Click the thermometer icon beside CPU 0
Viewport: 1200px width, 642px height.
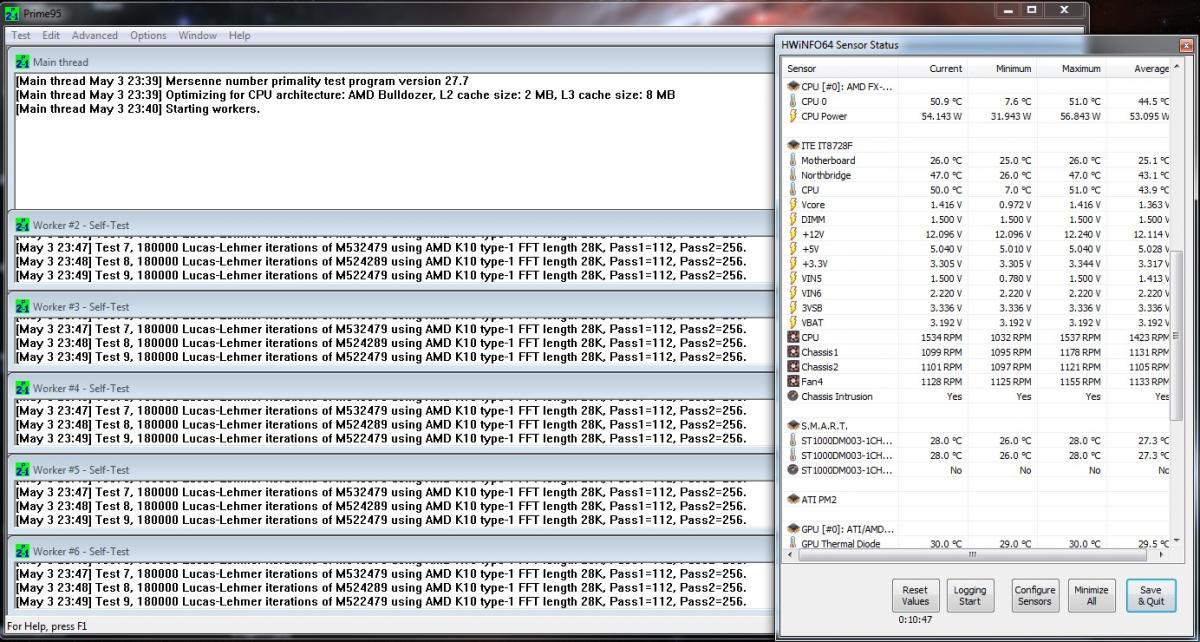793,102
